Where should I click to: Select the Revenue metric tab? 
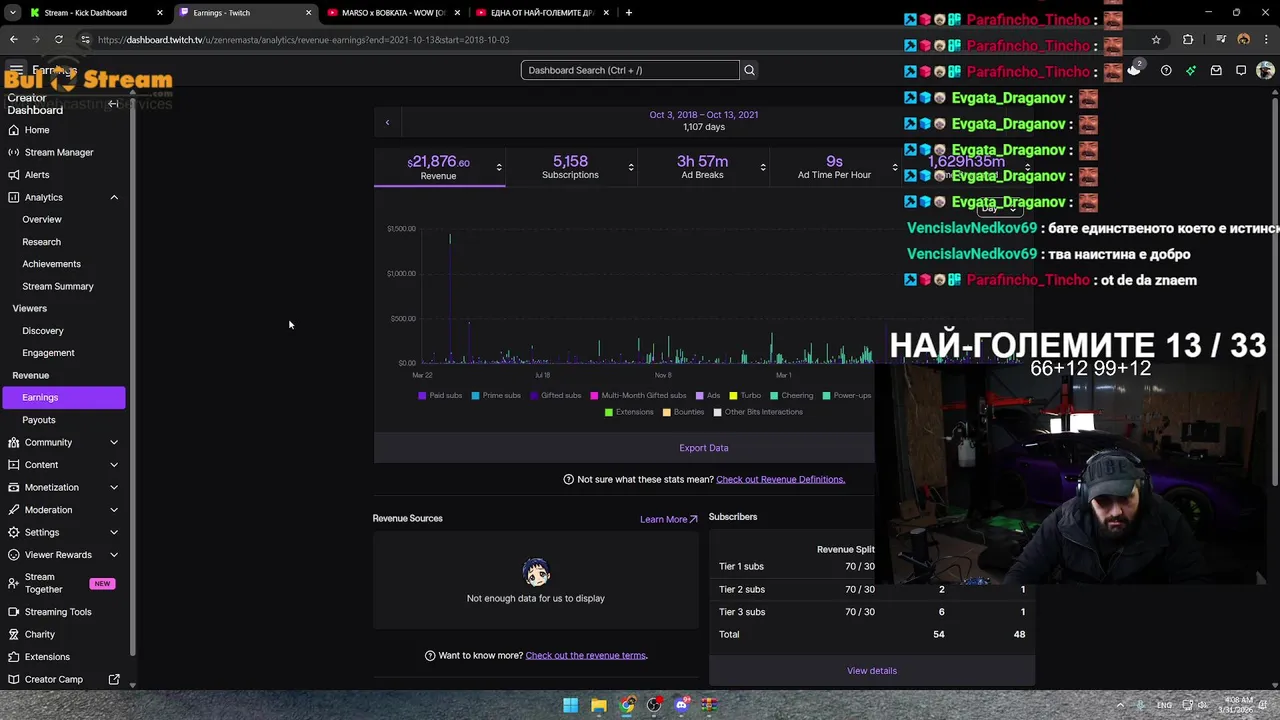pos(439,167)
